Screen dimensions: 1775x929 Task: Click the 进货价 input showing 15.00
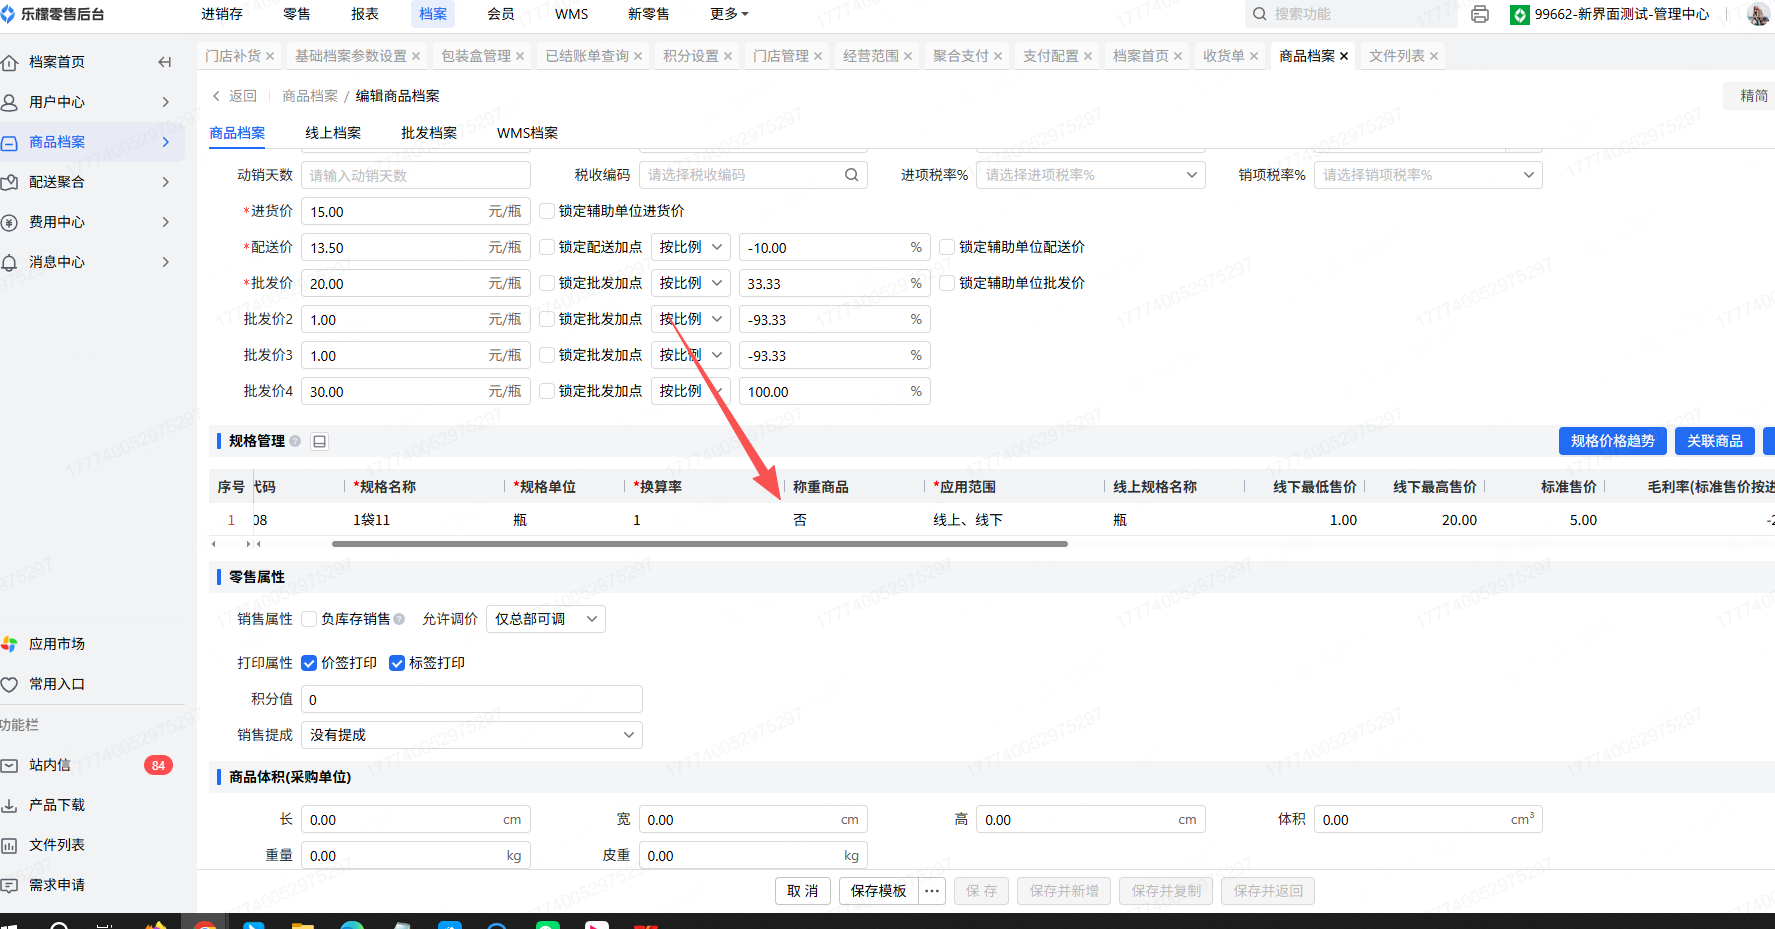coord(416,211)
